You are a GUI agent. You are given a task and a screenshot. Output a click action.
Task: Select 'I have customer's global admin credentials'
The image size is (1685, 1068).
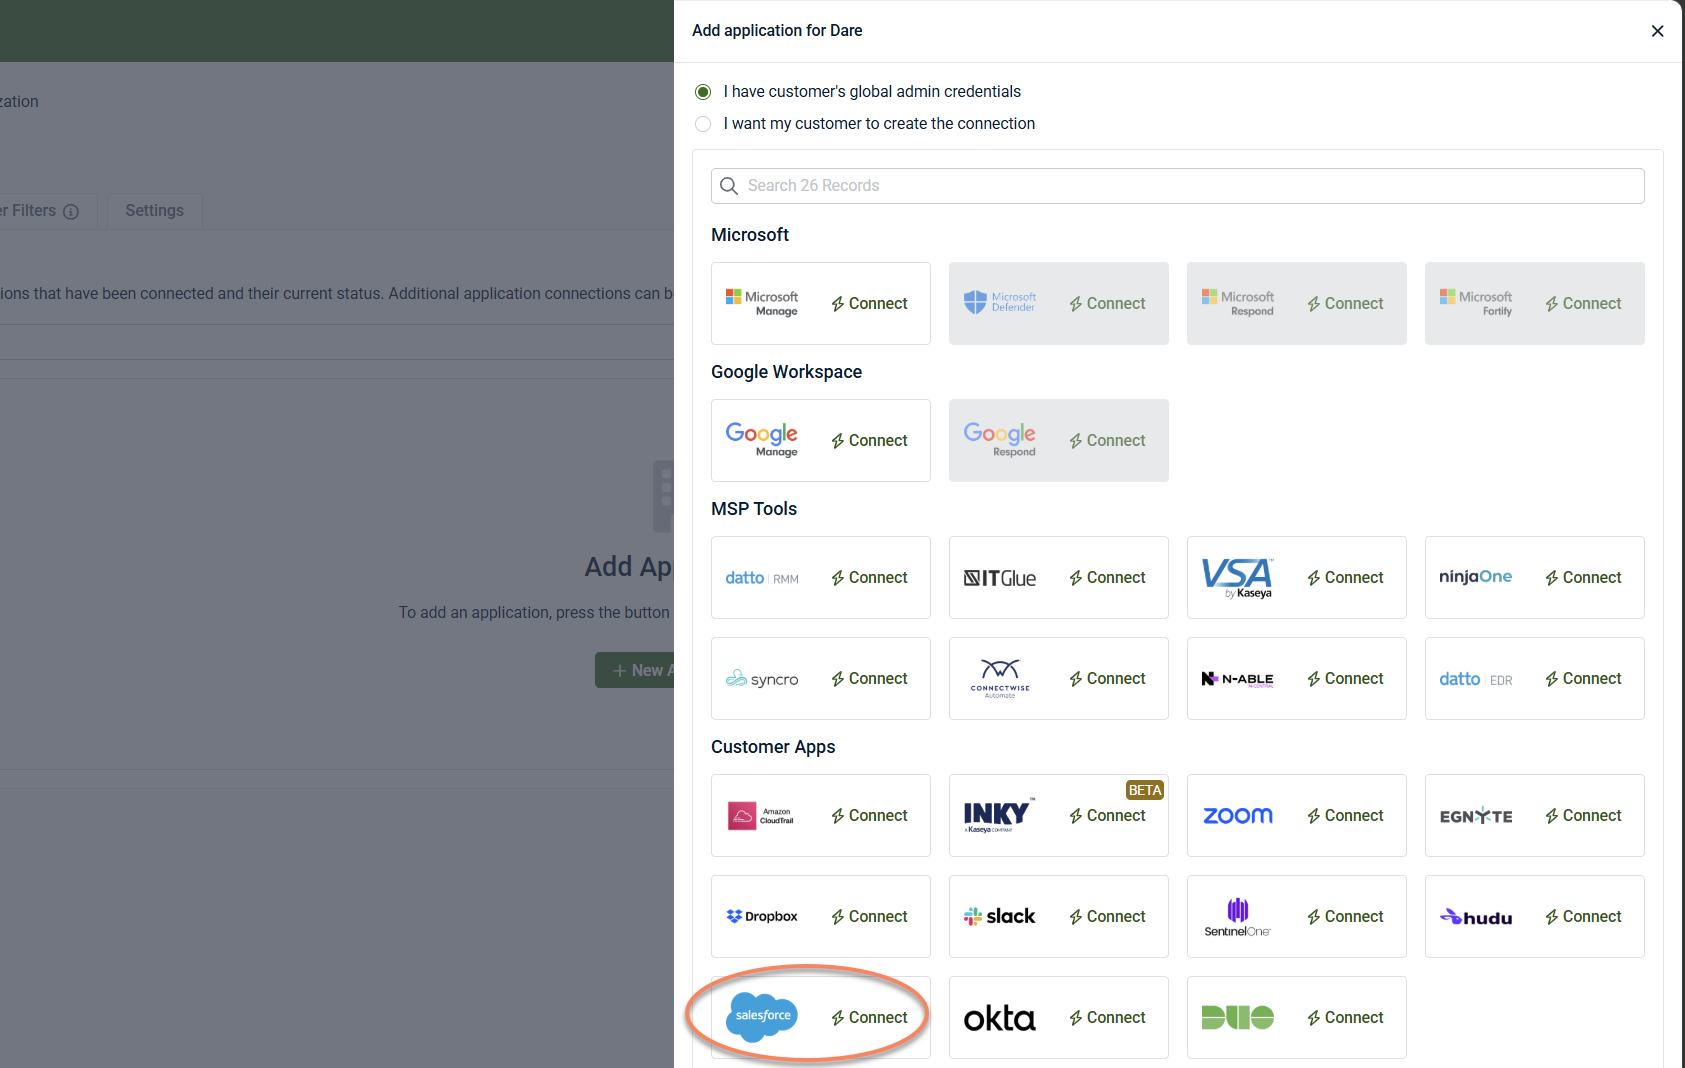(703, 92)
